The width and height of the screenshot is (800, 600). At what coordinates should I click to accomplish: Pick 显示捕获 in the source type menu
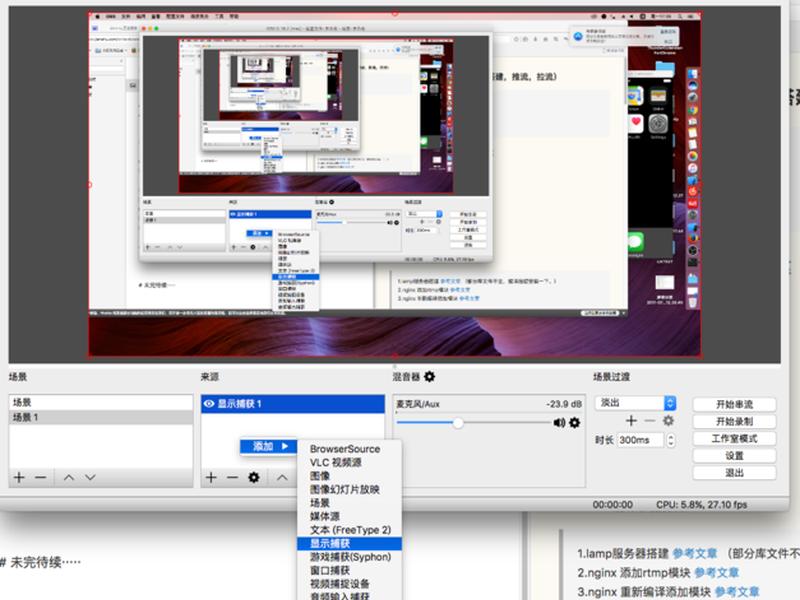349,543
